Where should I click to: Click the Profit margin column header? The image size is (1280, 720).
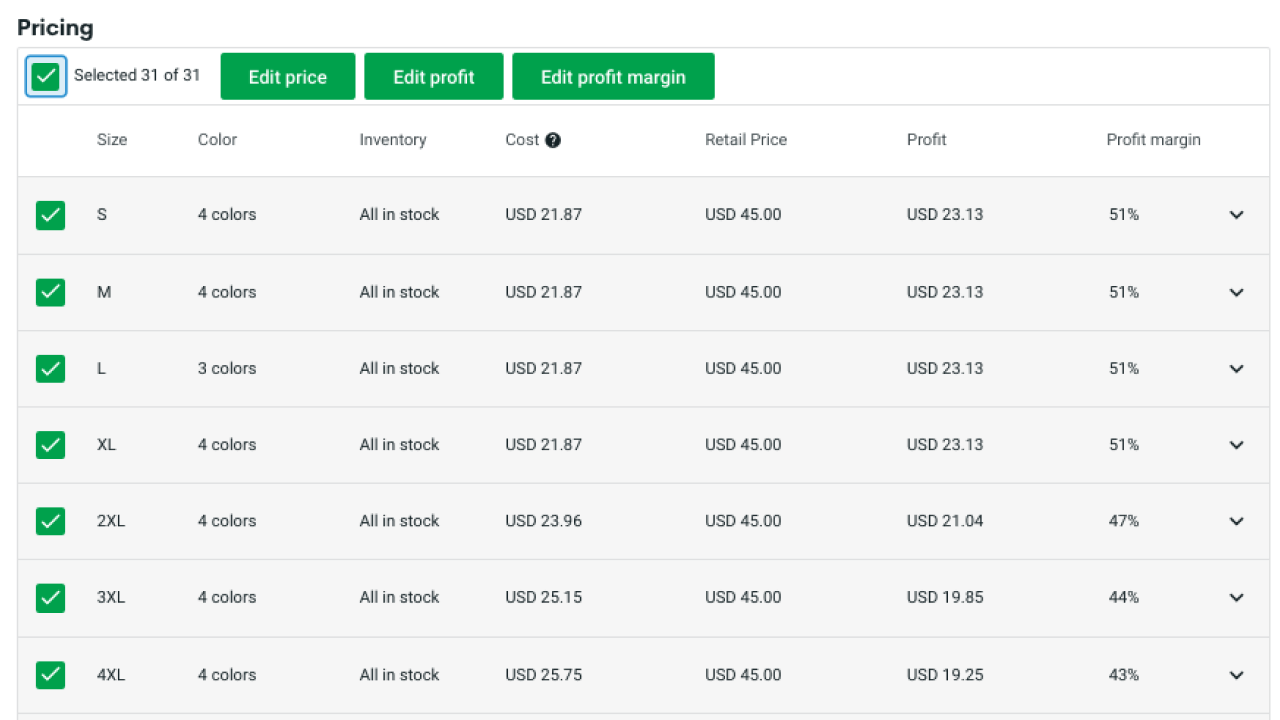pos(1153,140)
